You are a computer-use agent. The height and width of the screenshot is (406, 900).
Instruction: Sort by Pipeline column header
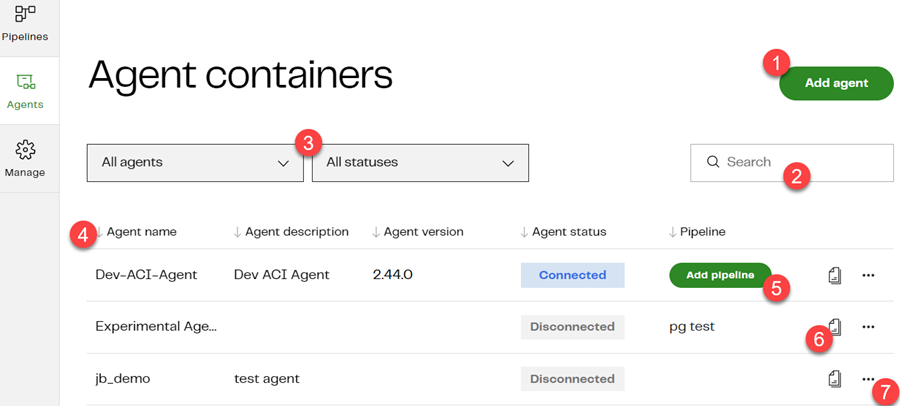click(x=697, y=232)
